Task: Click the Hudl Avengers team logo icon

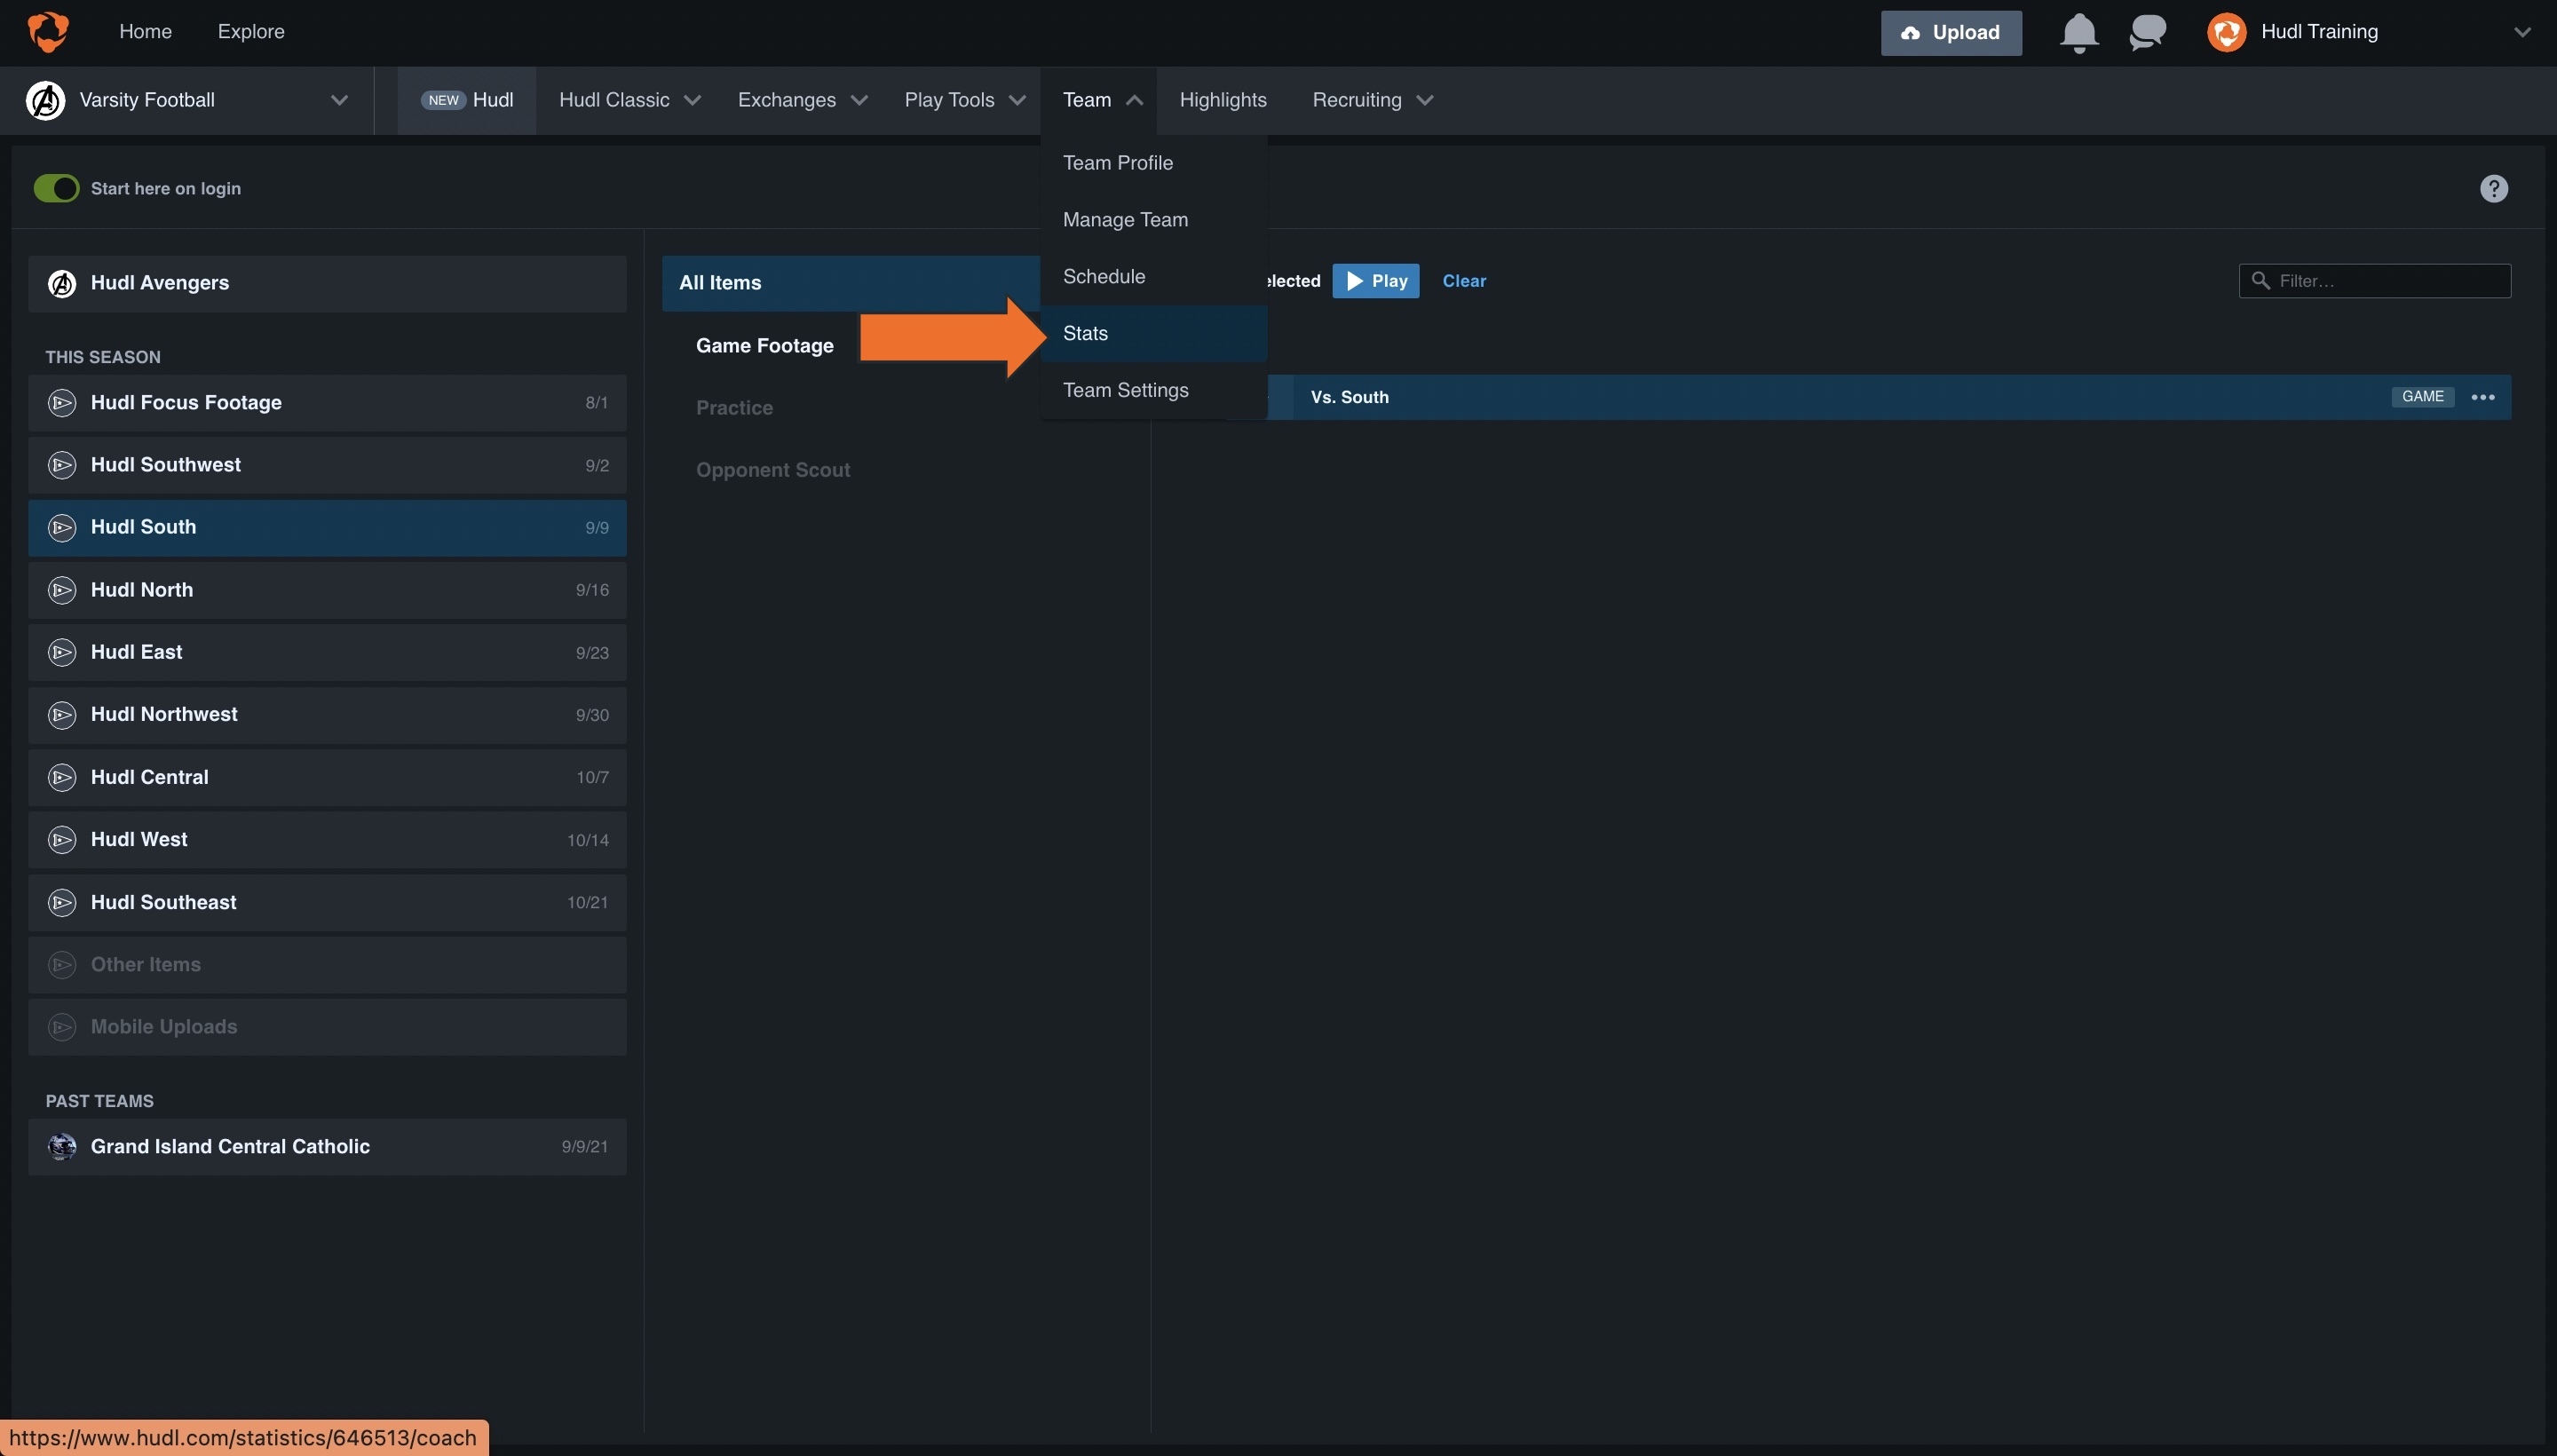Action: [x=62, y=284]
